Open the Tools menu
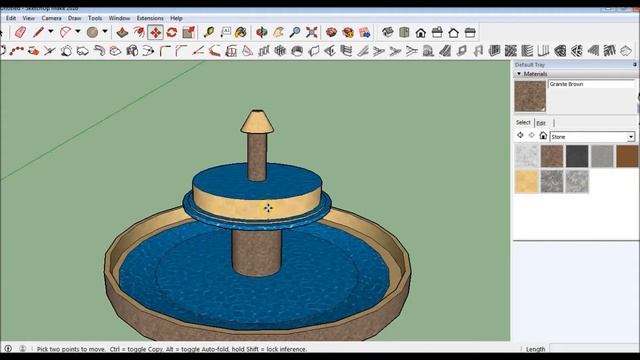The height and width of the screenshot is (360, 640). click(x=95, y=18)
